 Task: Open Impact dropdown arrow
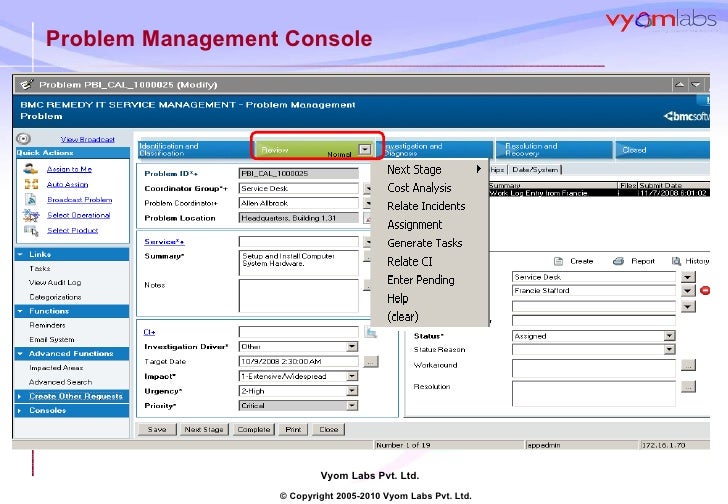(x=352, y=376)
